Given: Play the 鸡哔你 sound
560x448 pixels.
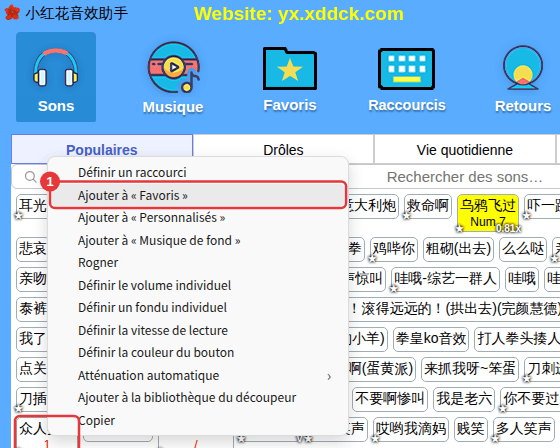Looking at the screenshot, I should tap(394, 248).
